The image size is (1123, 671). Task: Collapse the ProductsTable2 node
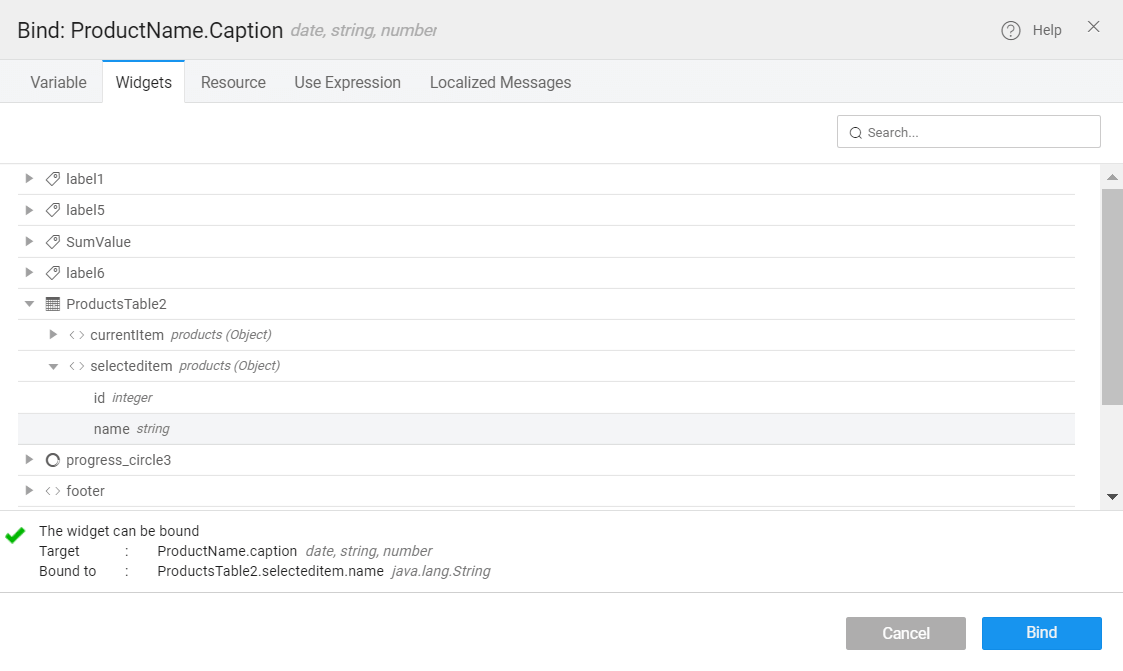point(29,304)
